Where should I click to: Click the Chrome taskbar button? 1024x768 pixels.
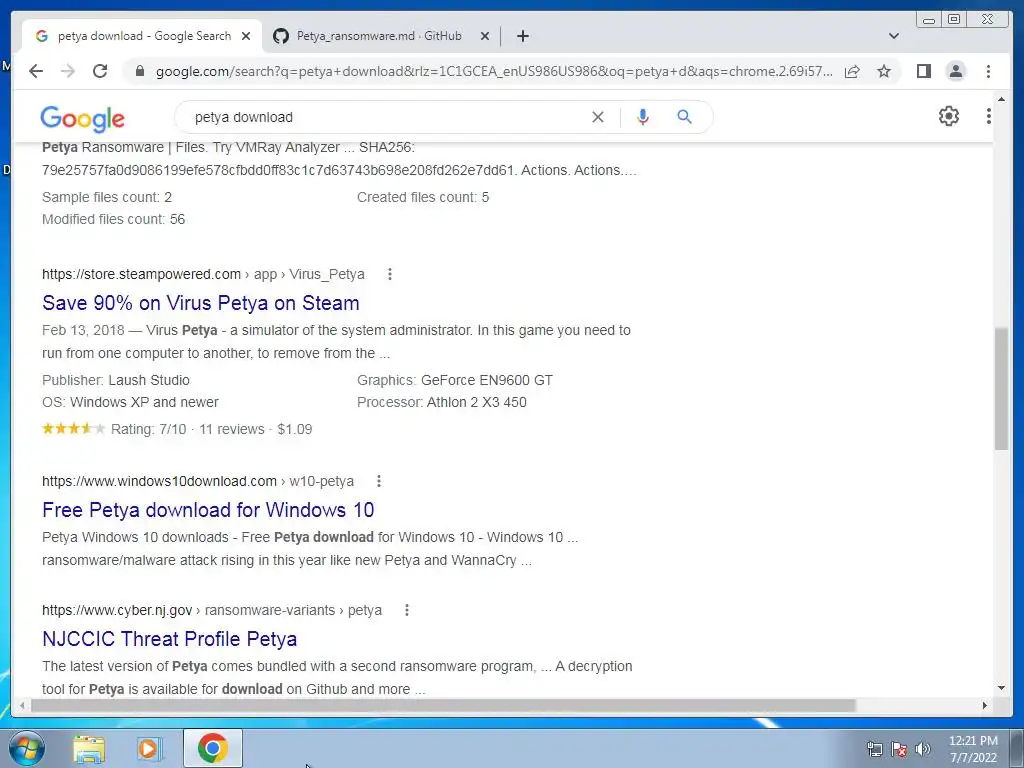(x=213, y=748)
